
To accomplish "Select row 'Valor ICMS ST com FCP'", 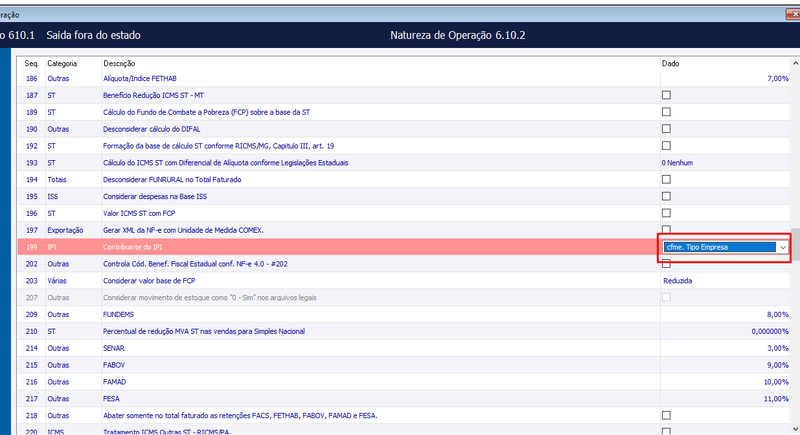I will (x=403, y=213).
